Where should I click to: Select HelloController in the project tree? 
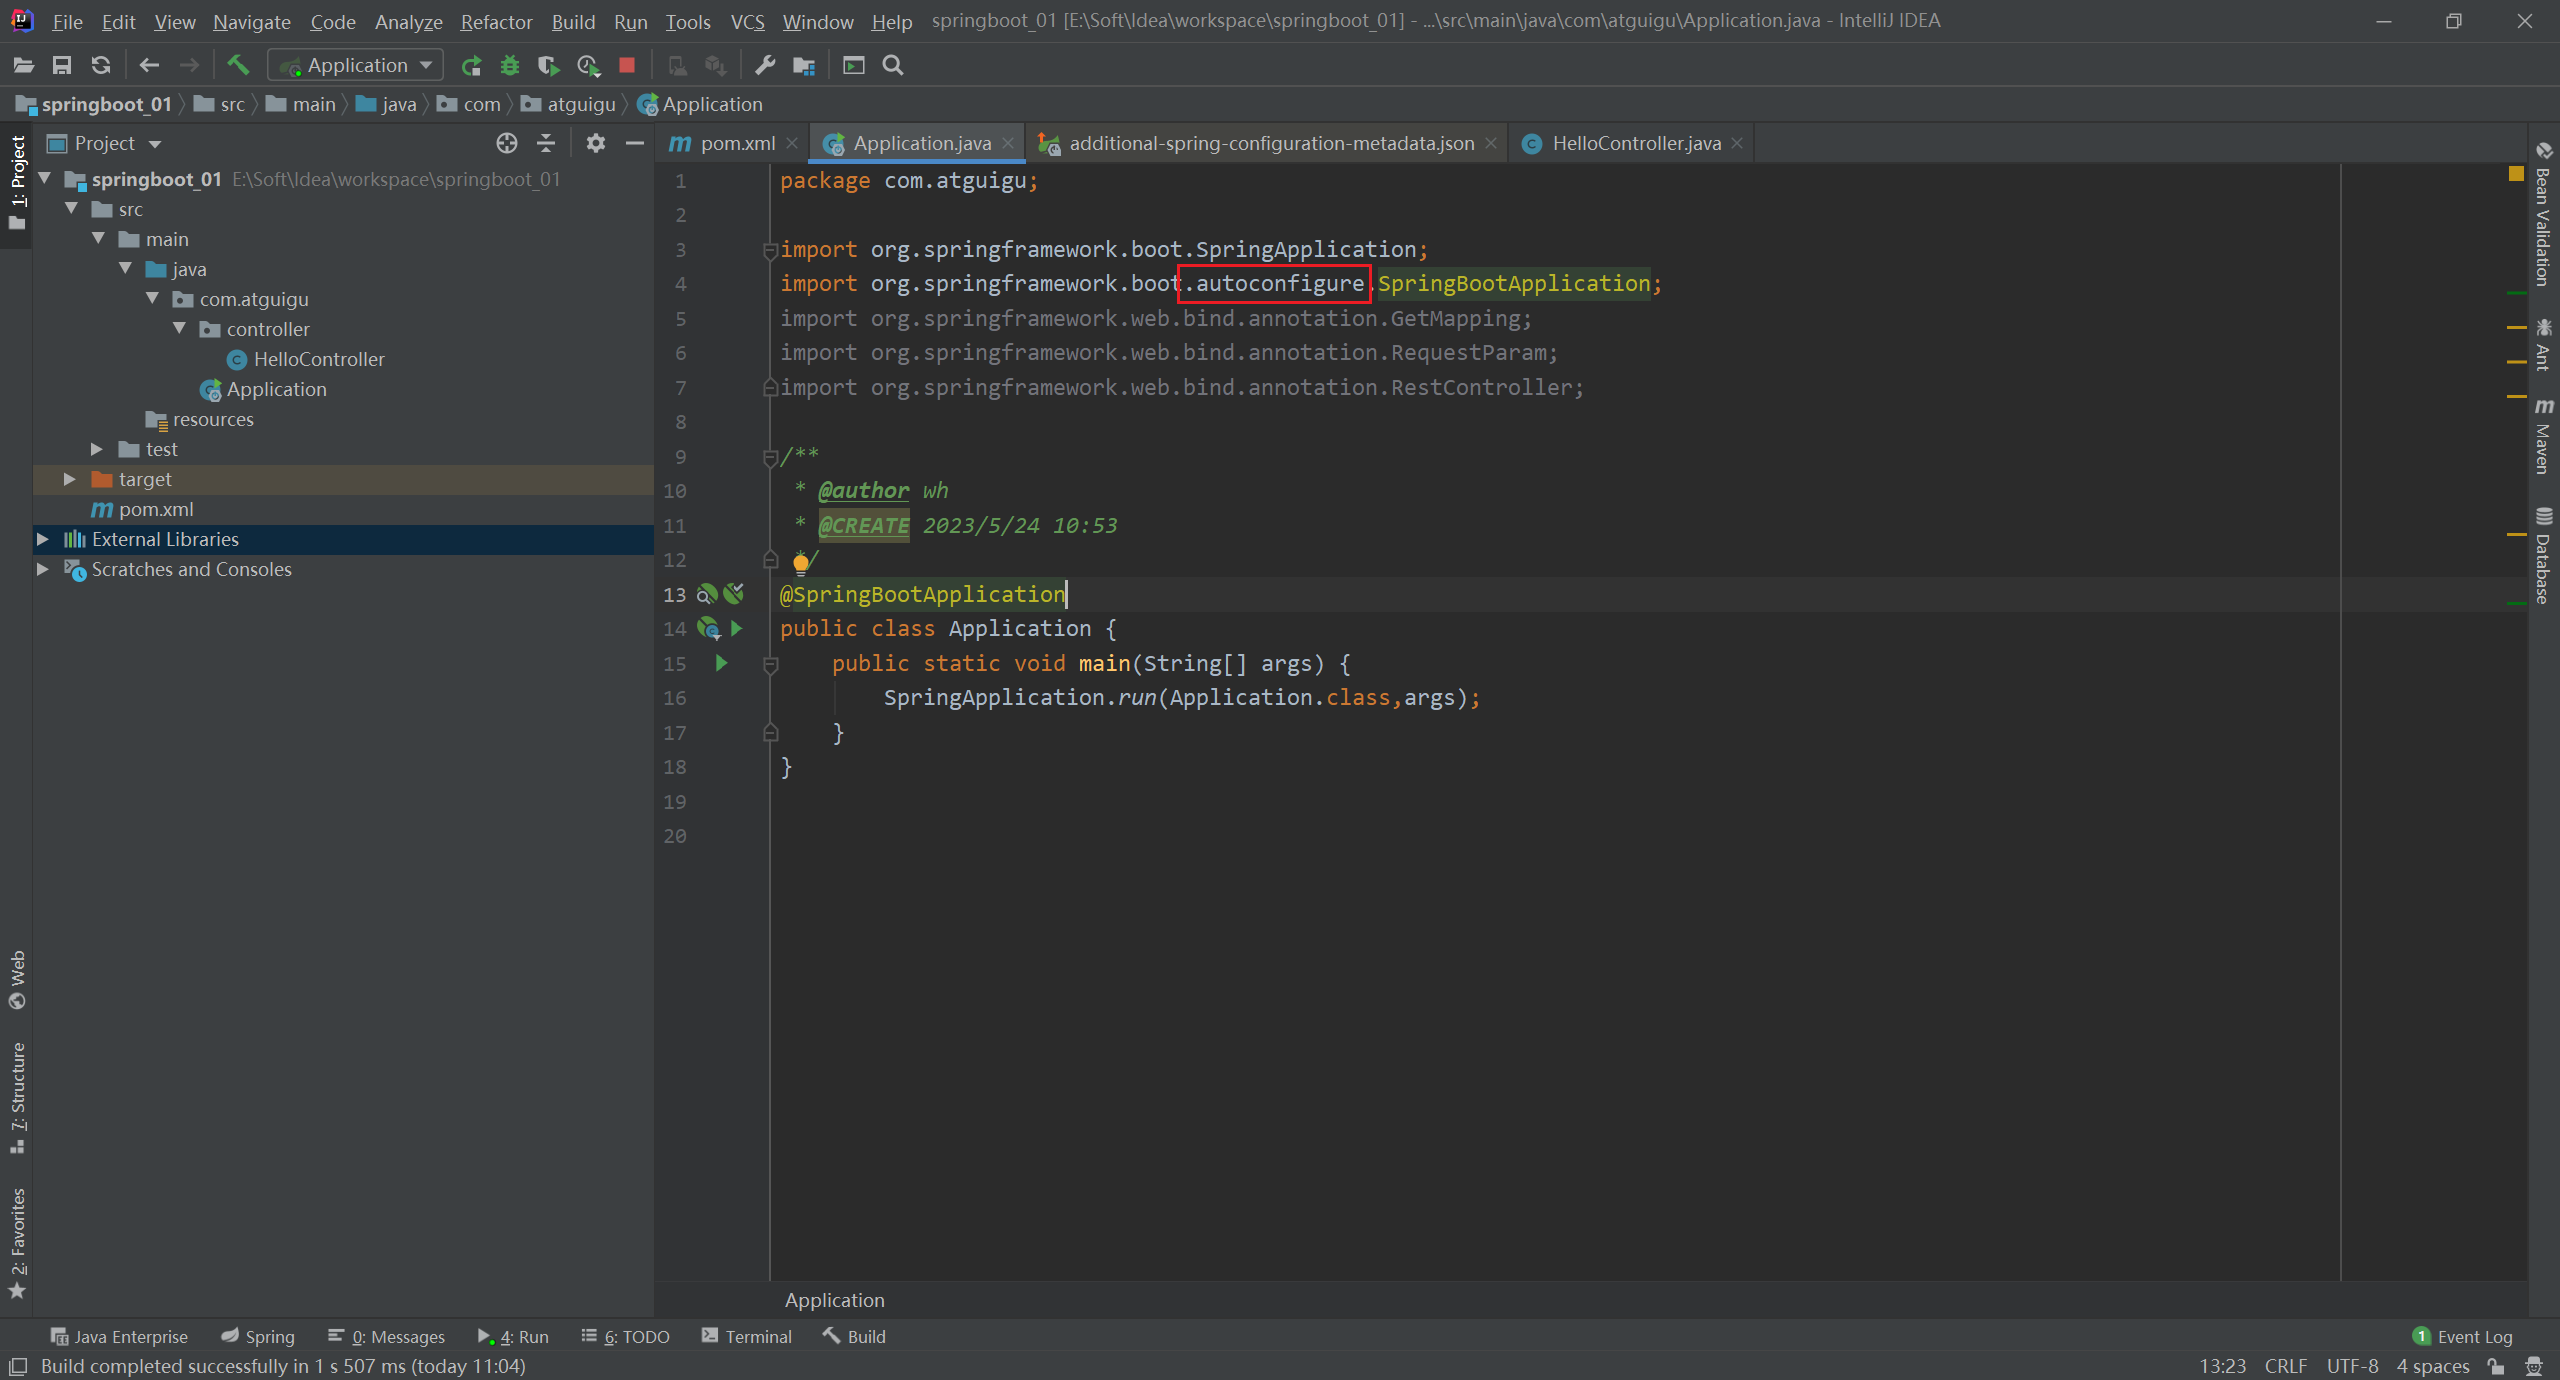point(319,359)
